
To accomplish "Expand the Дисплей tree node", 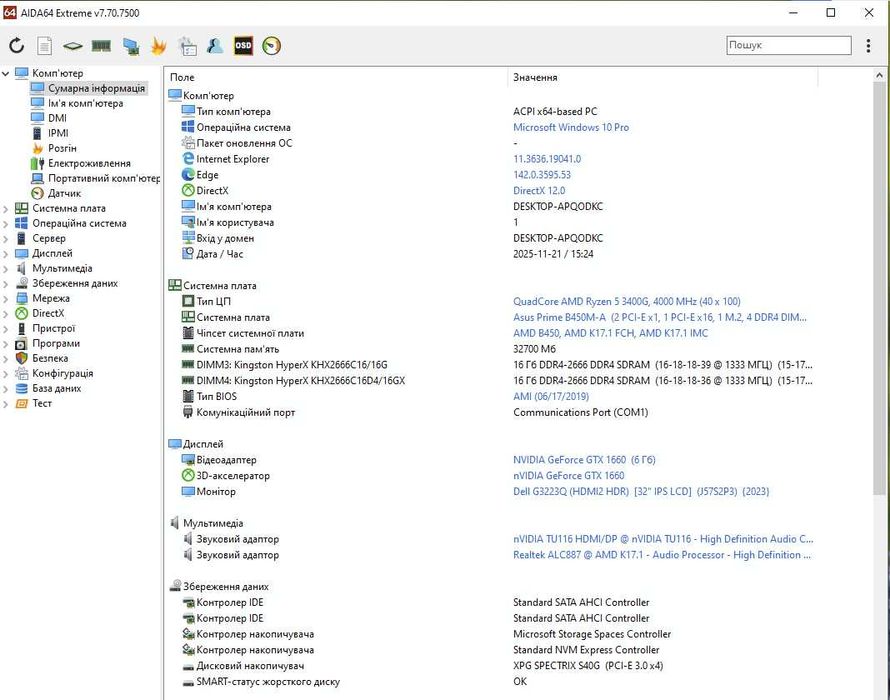I will coord(6,254).
